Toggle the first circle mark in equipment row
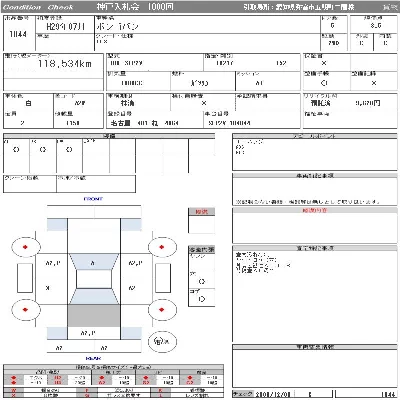Image resolution: width=400 pixels, height=400 pixels. [16, 150]
